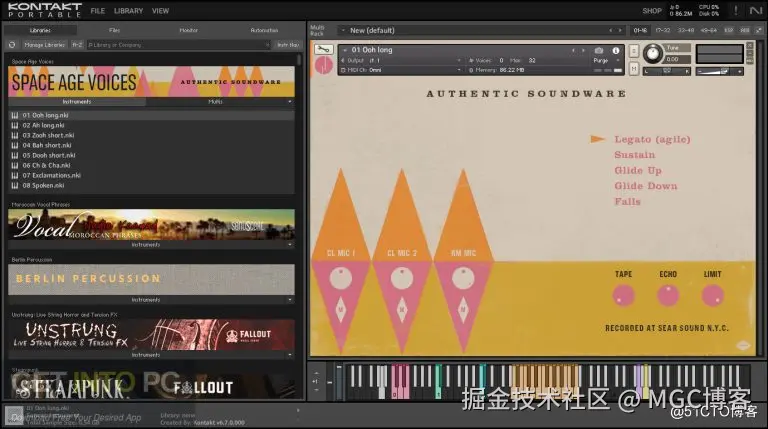Select Sustain articulation
The width and height of the screenshot is (768, 429).
click(x=635, y=155)
